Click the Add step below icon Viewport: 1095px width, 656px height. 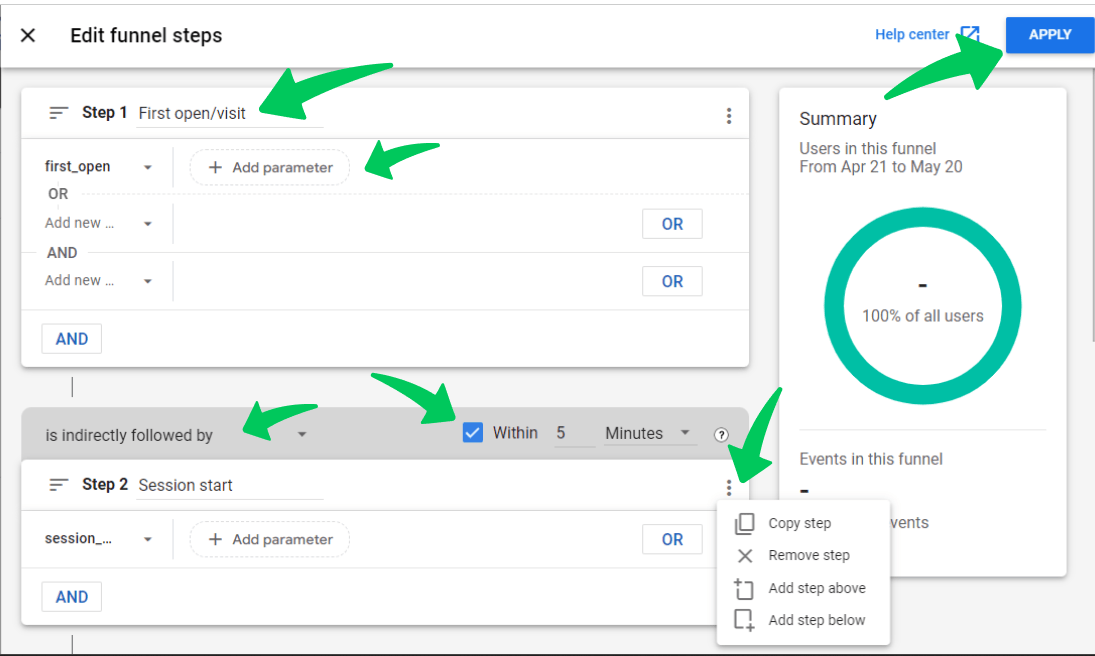[x=743, y=620]
